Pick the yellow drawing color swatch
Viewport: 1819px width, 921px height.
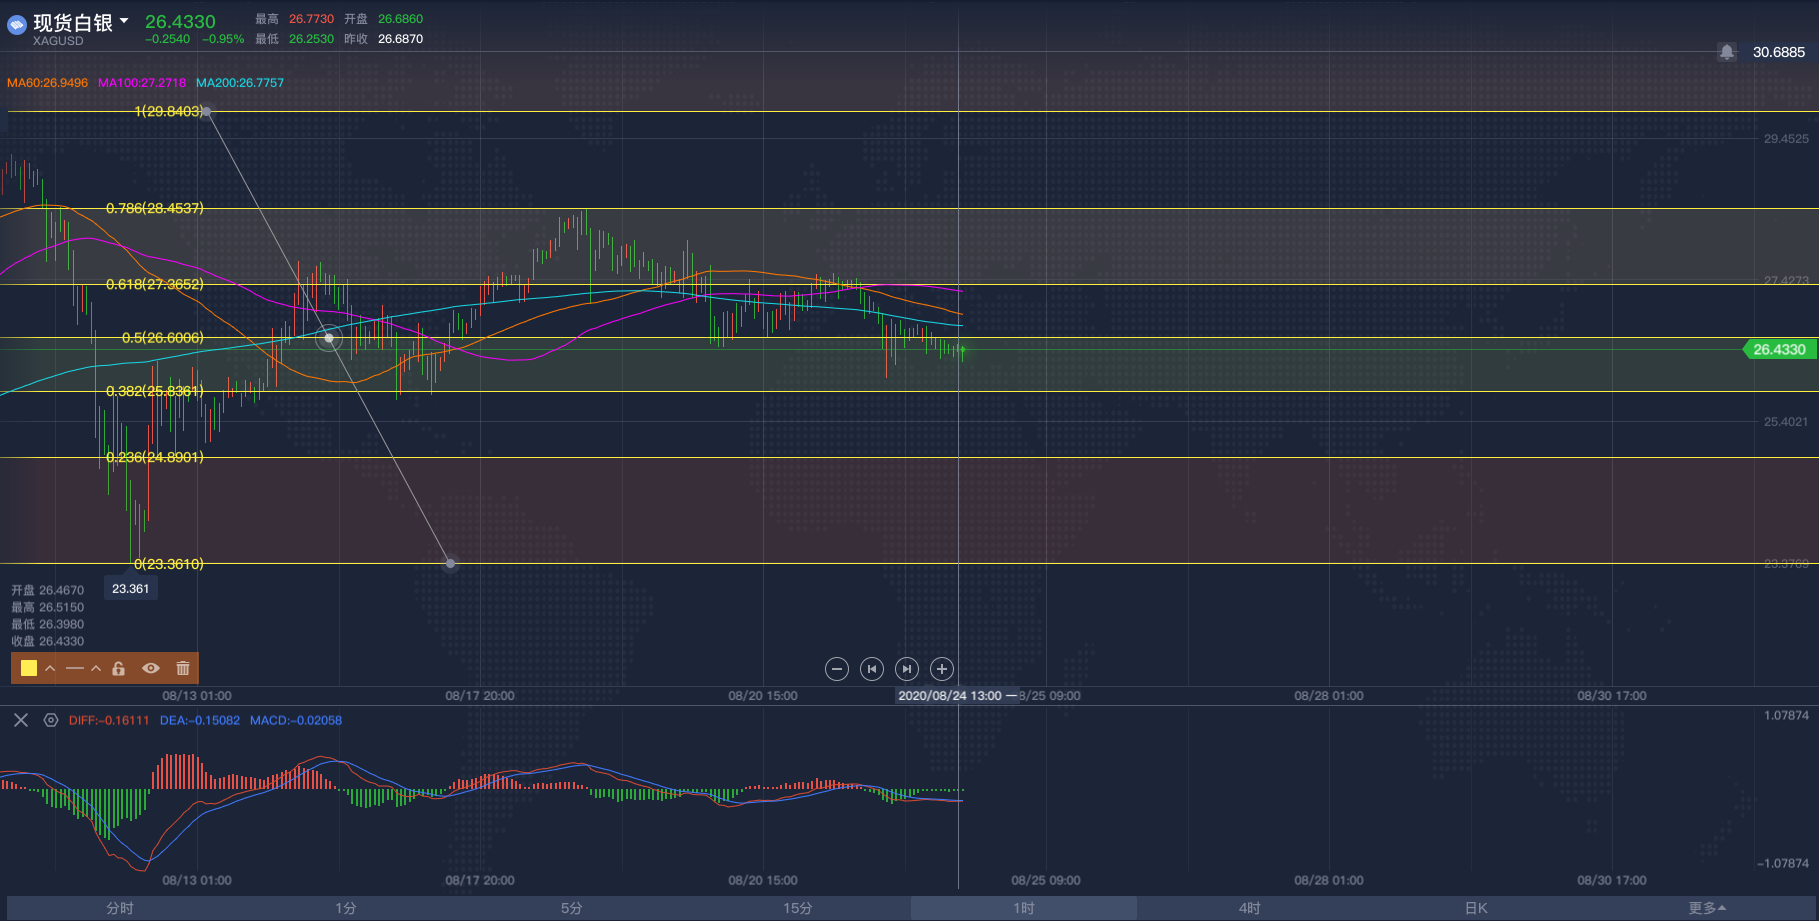click(29, 668)
